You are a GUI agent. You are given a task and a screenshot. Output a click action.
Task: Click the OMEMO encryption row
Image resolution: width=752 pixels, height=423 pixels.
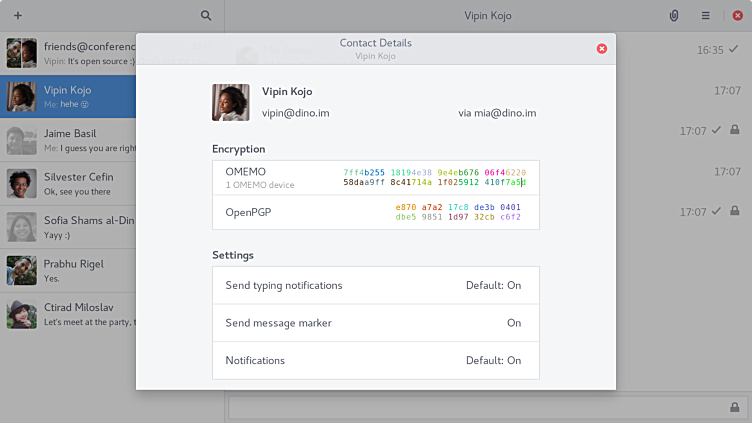(x=270, y=178)
